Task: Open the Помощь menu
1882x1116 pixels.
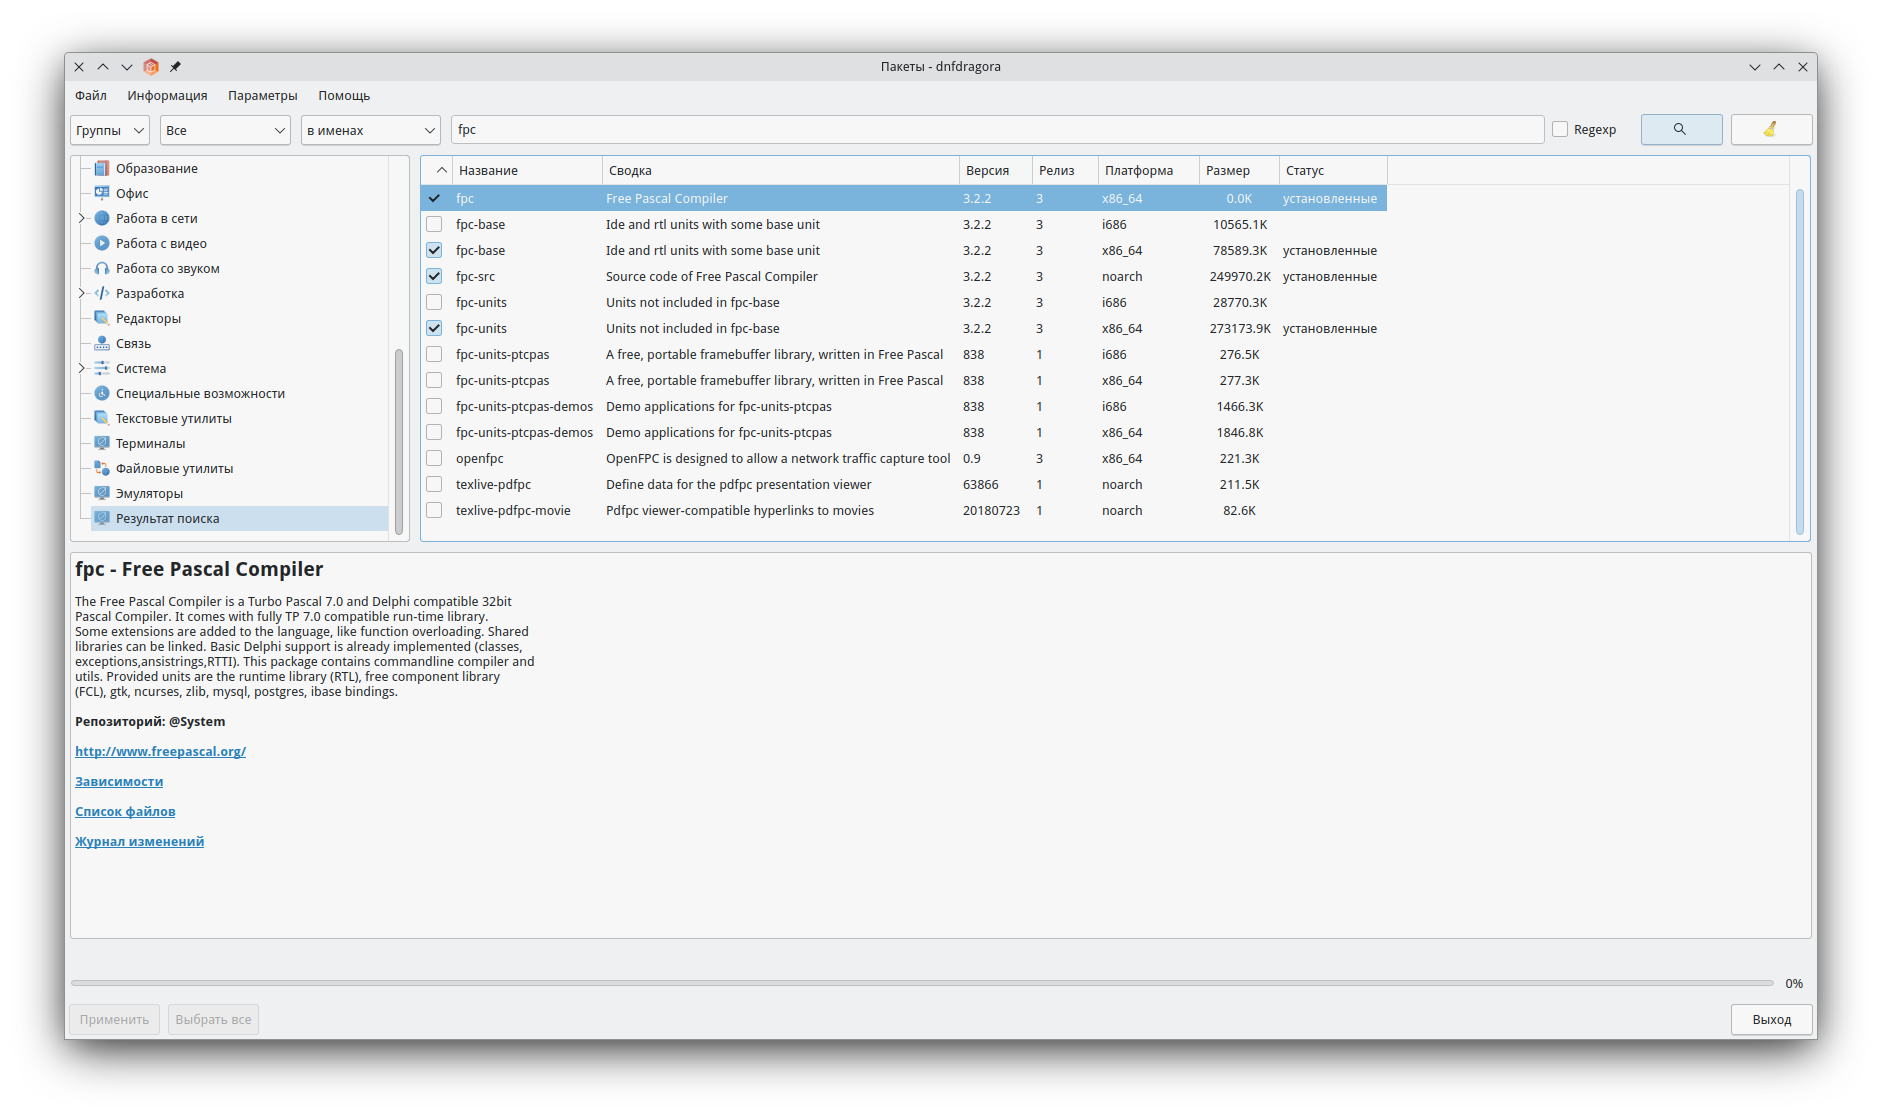Action: 344,96
